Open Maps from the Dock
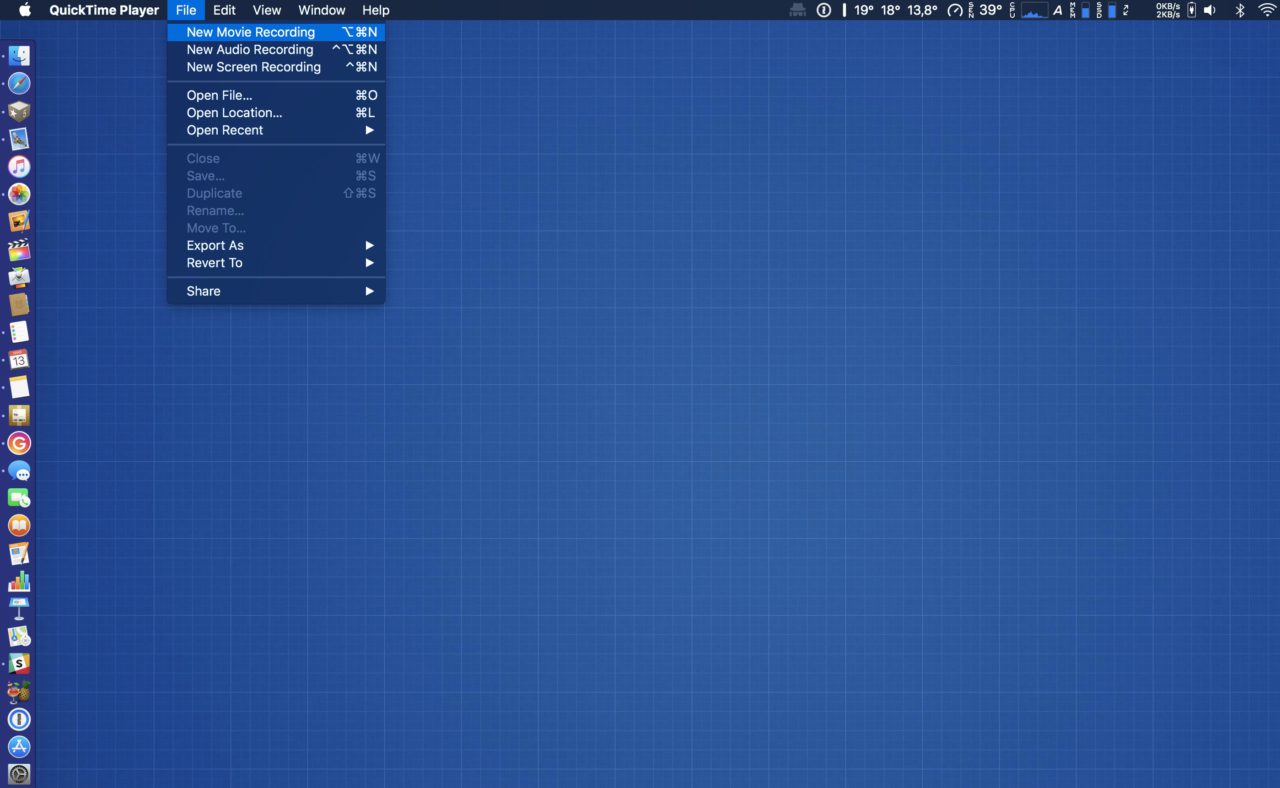The width and height of the screenshot is (1280, 788). [x=19, y=636]
